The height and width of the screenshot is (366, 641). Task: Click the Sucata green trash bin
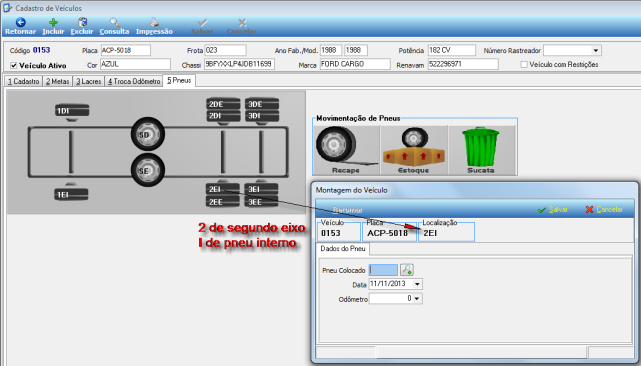(481, 150)
